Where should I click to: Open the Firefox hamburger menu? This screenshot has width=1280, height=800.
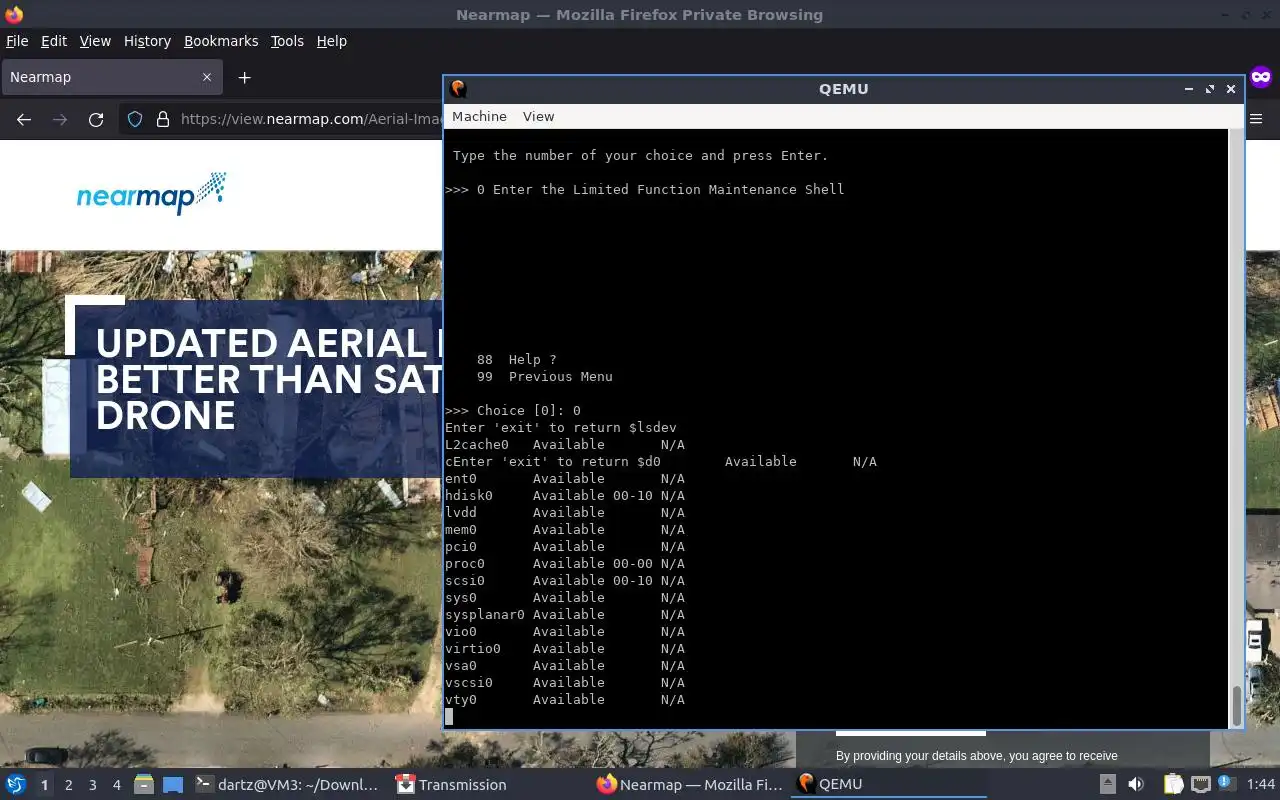click(x=1257, y=119)
